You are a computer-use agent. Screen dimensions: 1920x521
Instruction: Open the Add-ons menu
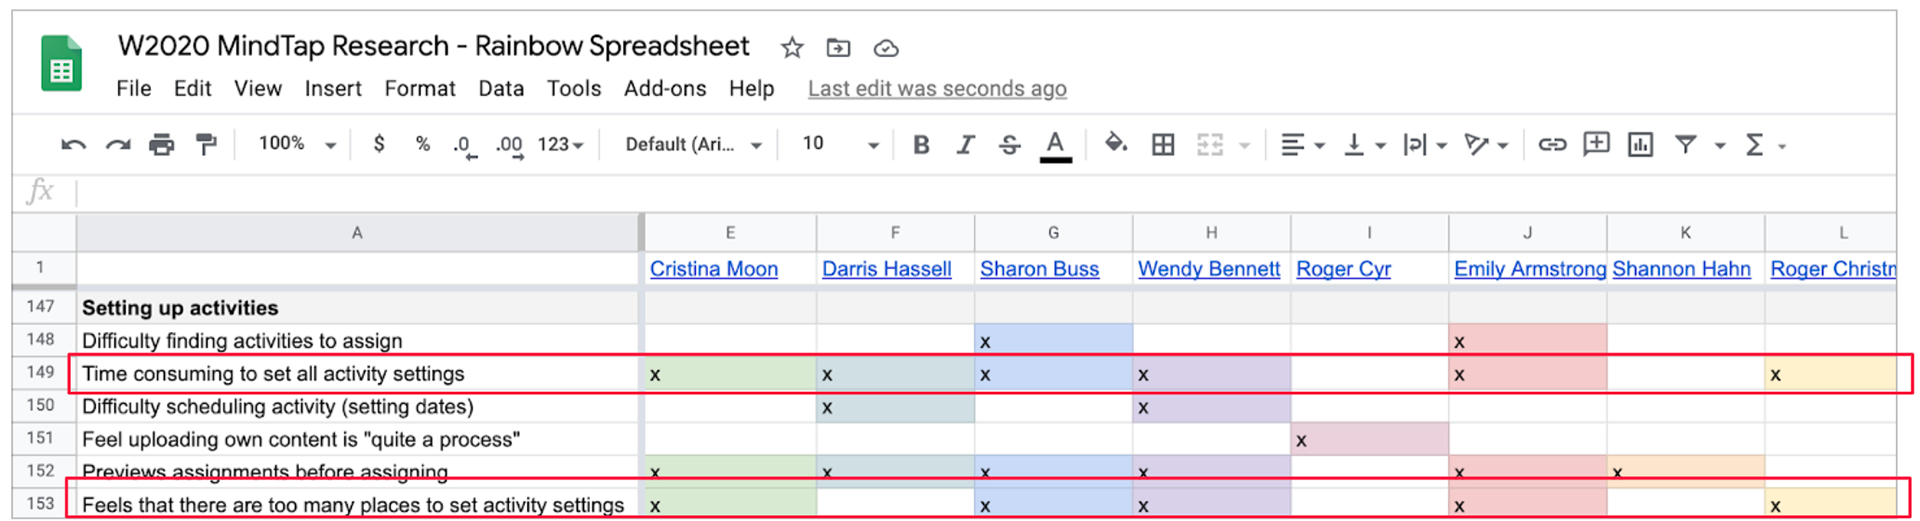coord(665,89)
